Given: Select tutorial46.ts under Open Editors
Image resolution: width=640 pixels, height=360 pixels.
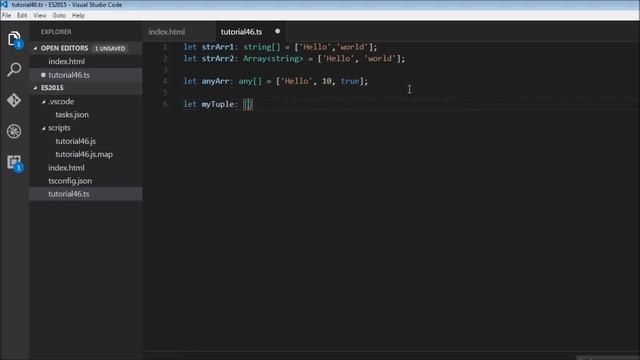Looking at the screenshot, I should 69,75.
